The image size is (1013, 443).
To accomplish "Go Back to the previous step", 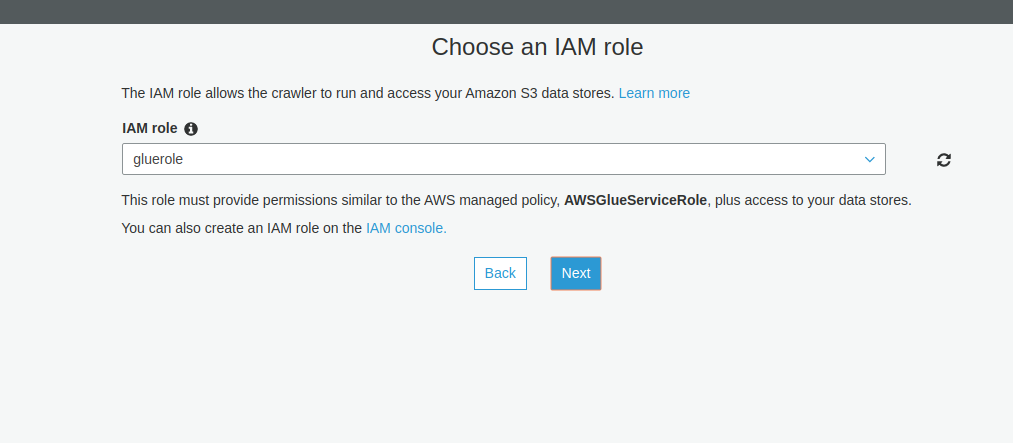I will (x=500, y=273).
